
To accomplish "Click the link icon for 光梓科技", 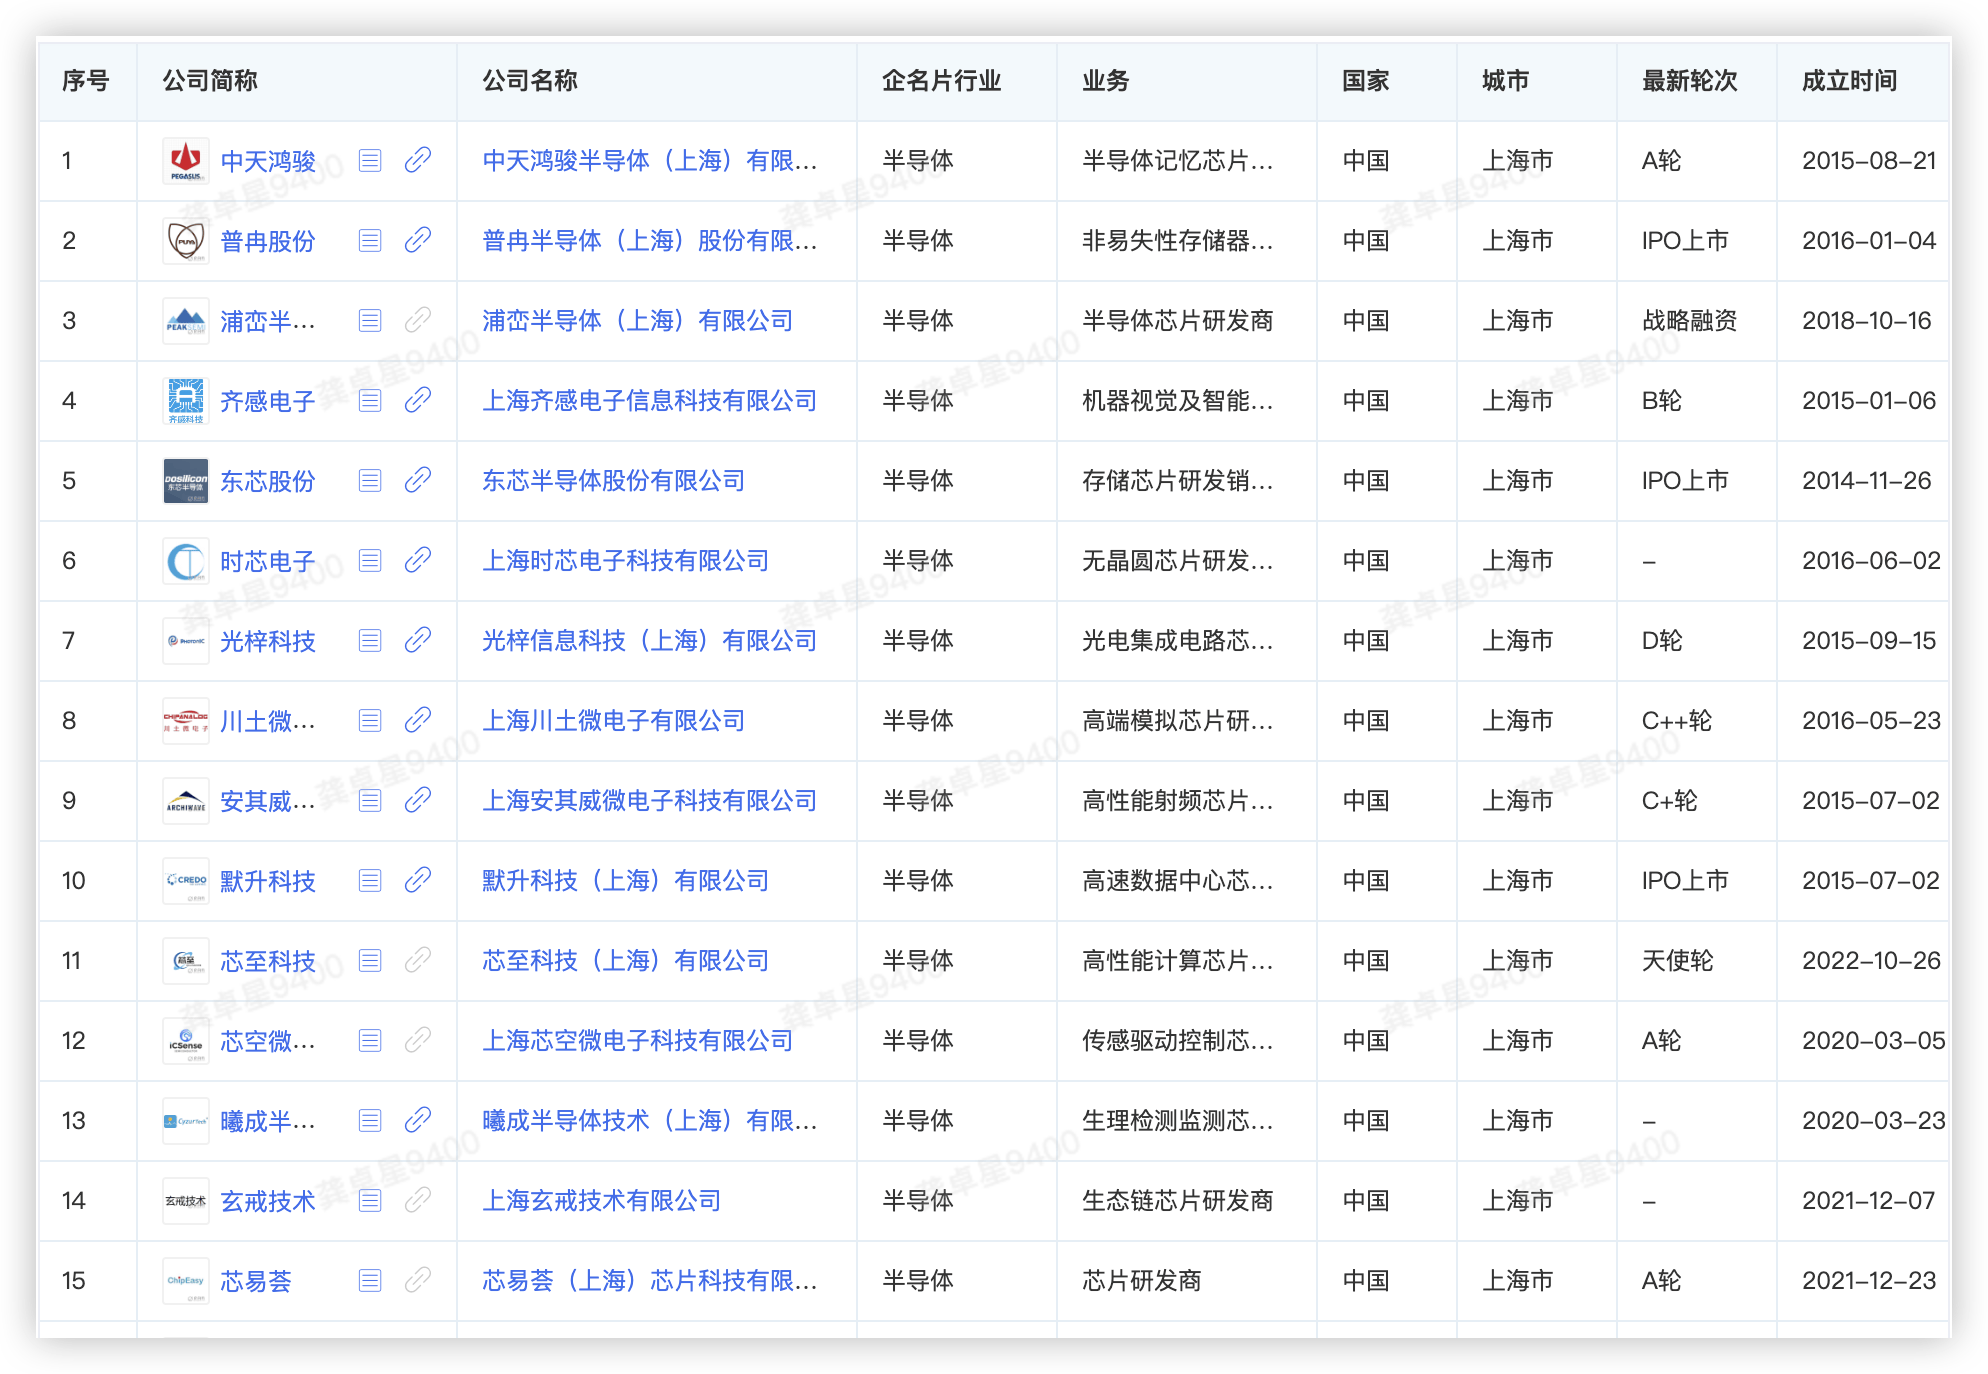I will [x=418, y=640].
